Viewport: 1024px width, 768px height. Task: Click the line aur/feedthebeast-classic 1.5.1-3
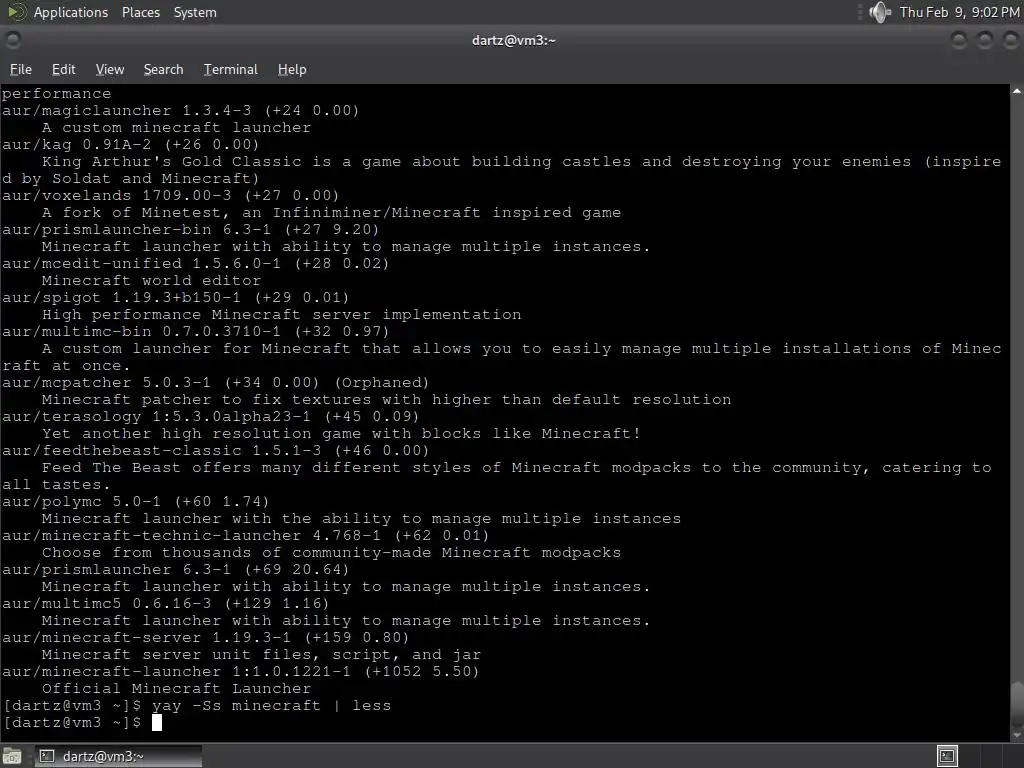point(216,450)
